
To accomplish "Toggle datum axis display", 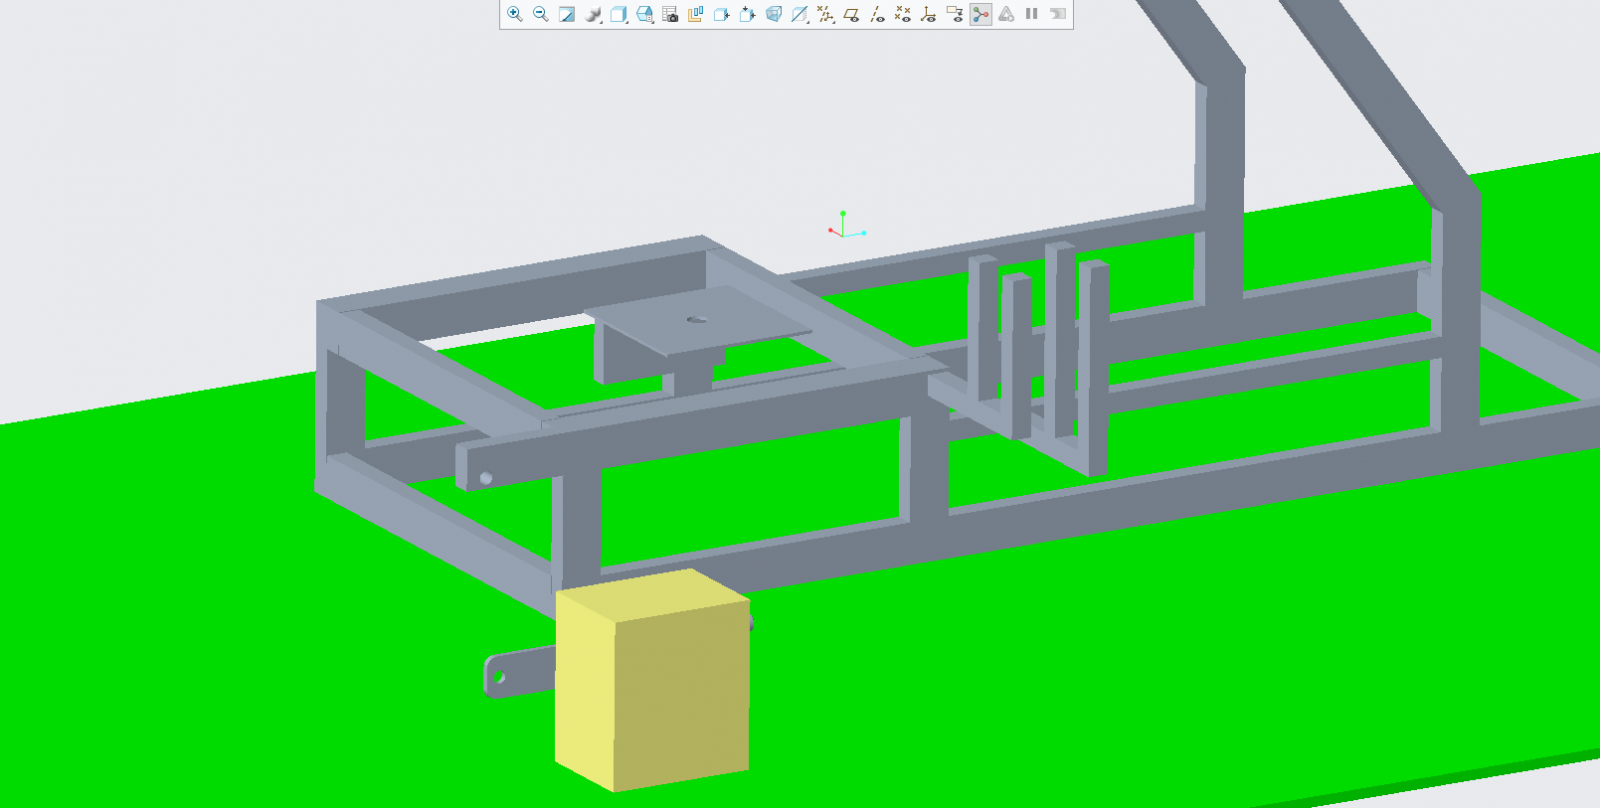I will pyautogui.click(x=877, y=14).
